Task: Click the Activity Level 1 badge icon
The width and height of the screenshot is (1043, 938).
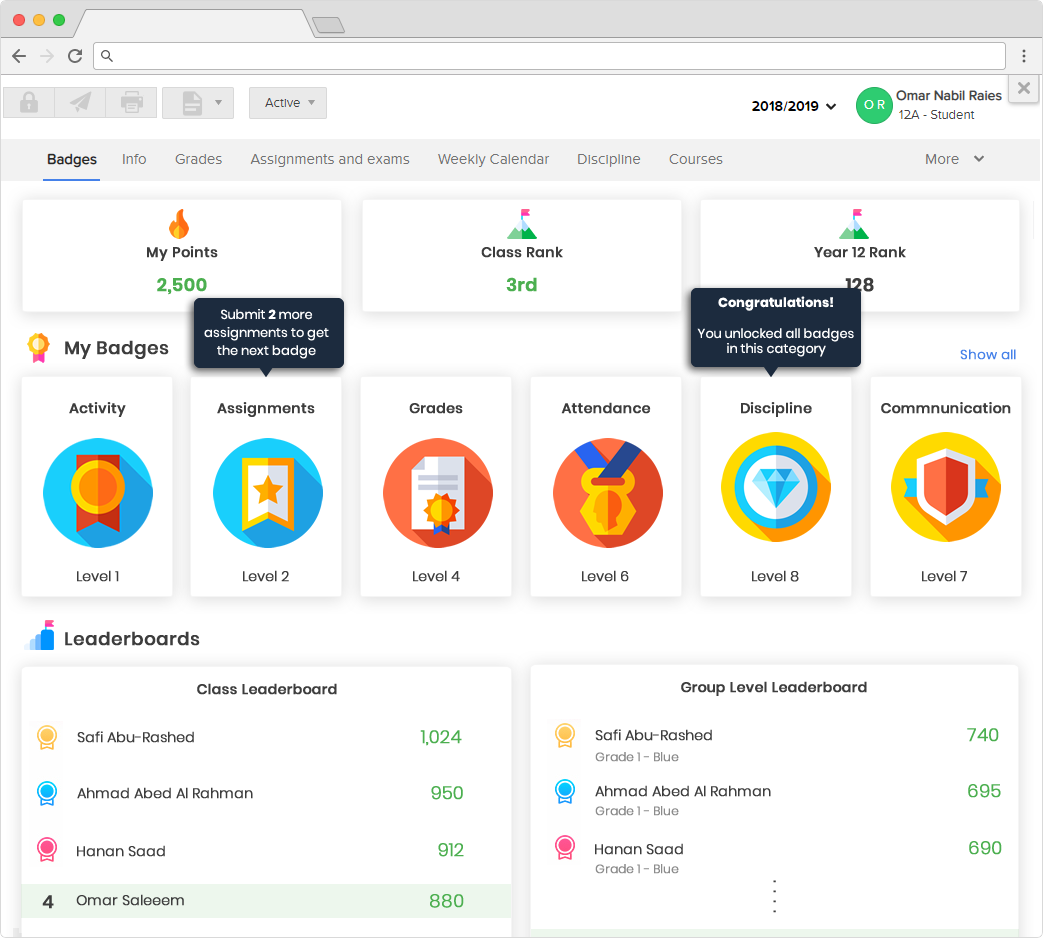Action: pos(98,493)
